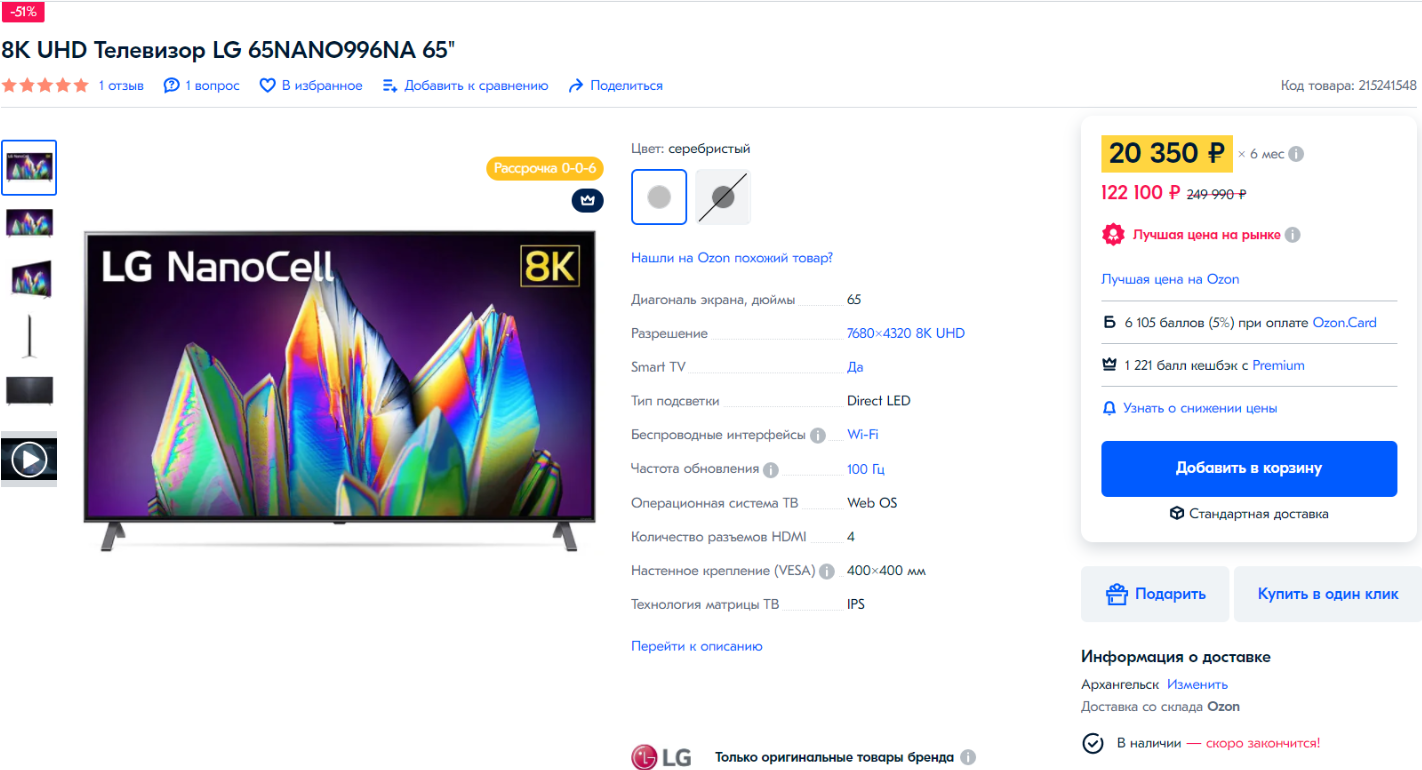The height and width of the screenshot is (770, 1422).
Task: Click the bell icon for Узнать о снижении цены
Action: pos(1109,408)
